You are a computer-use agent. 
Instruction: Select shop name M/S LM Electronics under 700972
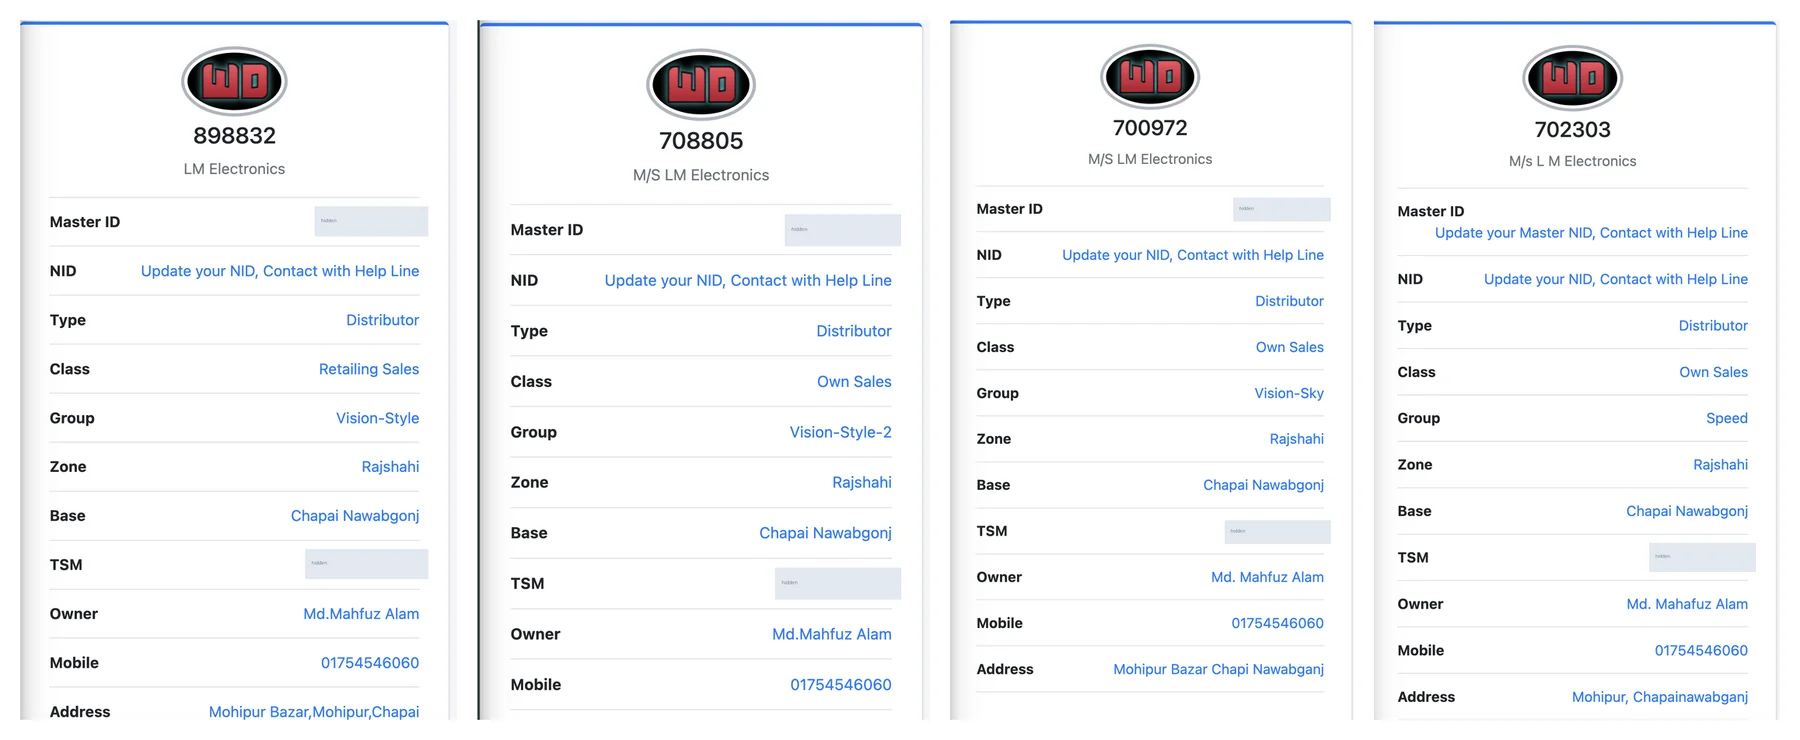pyautogui.click(x=1150, y=159)
